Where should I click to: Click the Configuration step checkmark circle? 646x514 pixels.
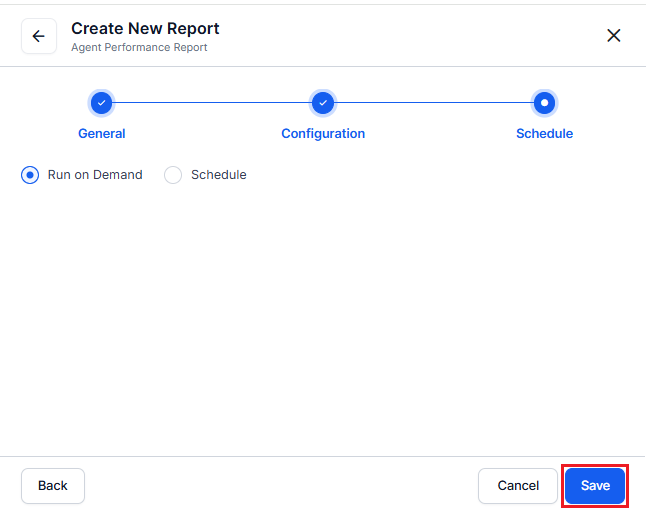(x=322, y=102)
